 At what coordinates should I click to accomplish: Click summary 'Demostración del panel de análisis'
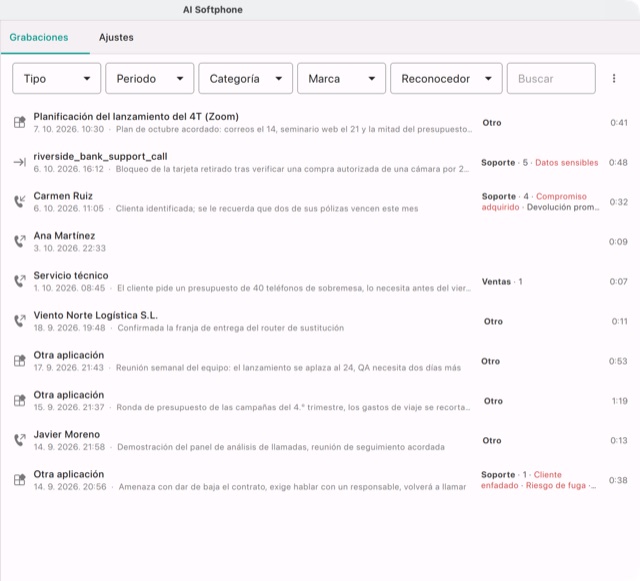click(281, 447)
